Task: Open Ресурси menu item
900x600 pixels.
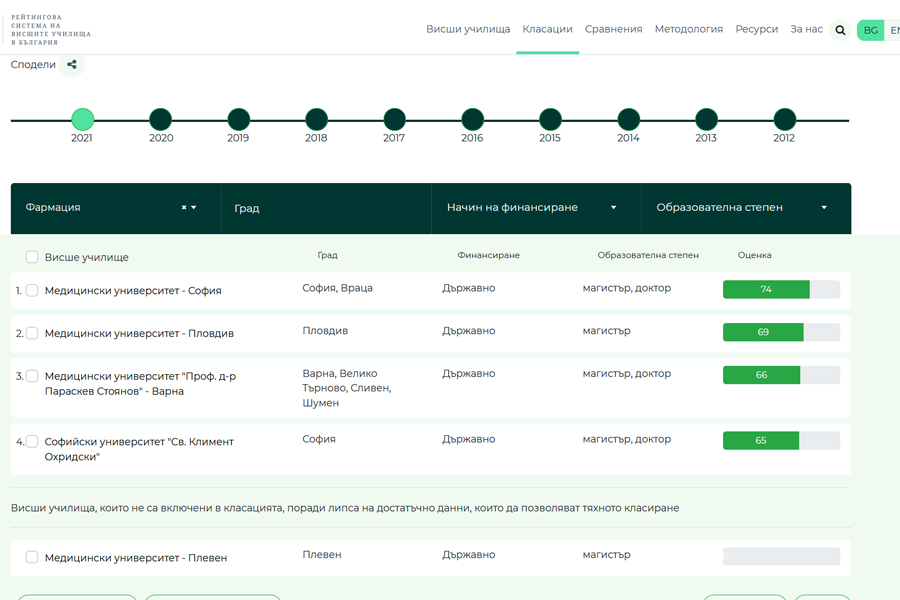Action: pos(757,29)
